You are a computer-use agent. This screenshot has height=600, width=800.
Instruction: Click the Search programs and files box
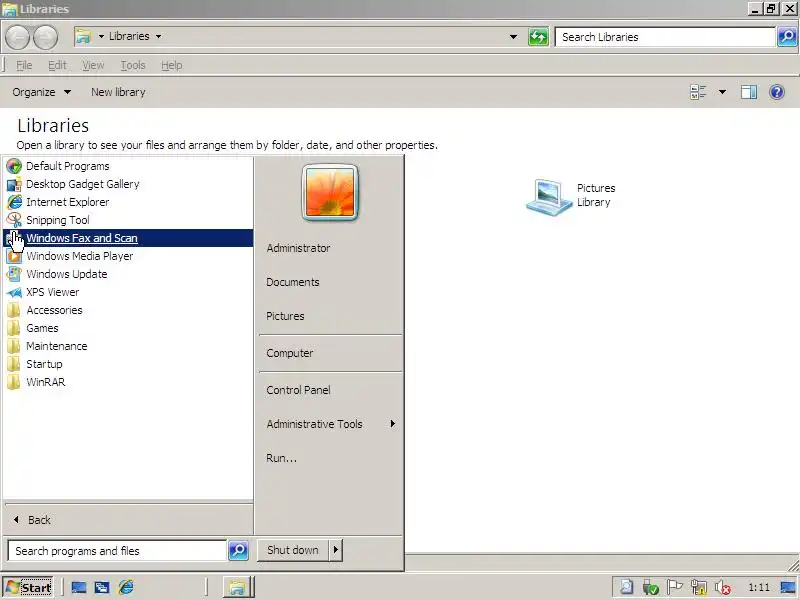click(x=117, y=551)
